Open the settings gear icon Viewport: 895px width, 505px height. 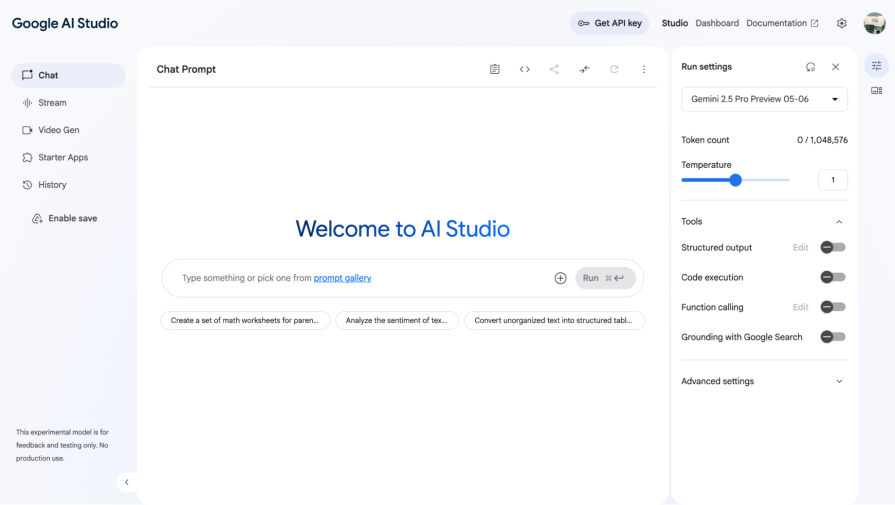click(x=841, y=23)
